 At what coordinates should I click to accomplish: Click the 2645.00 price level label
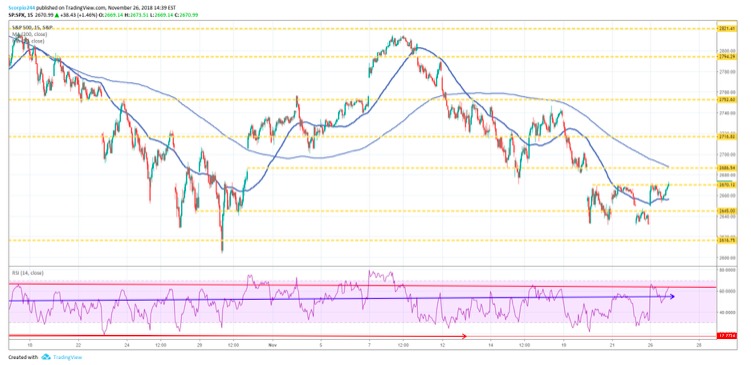727,211
